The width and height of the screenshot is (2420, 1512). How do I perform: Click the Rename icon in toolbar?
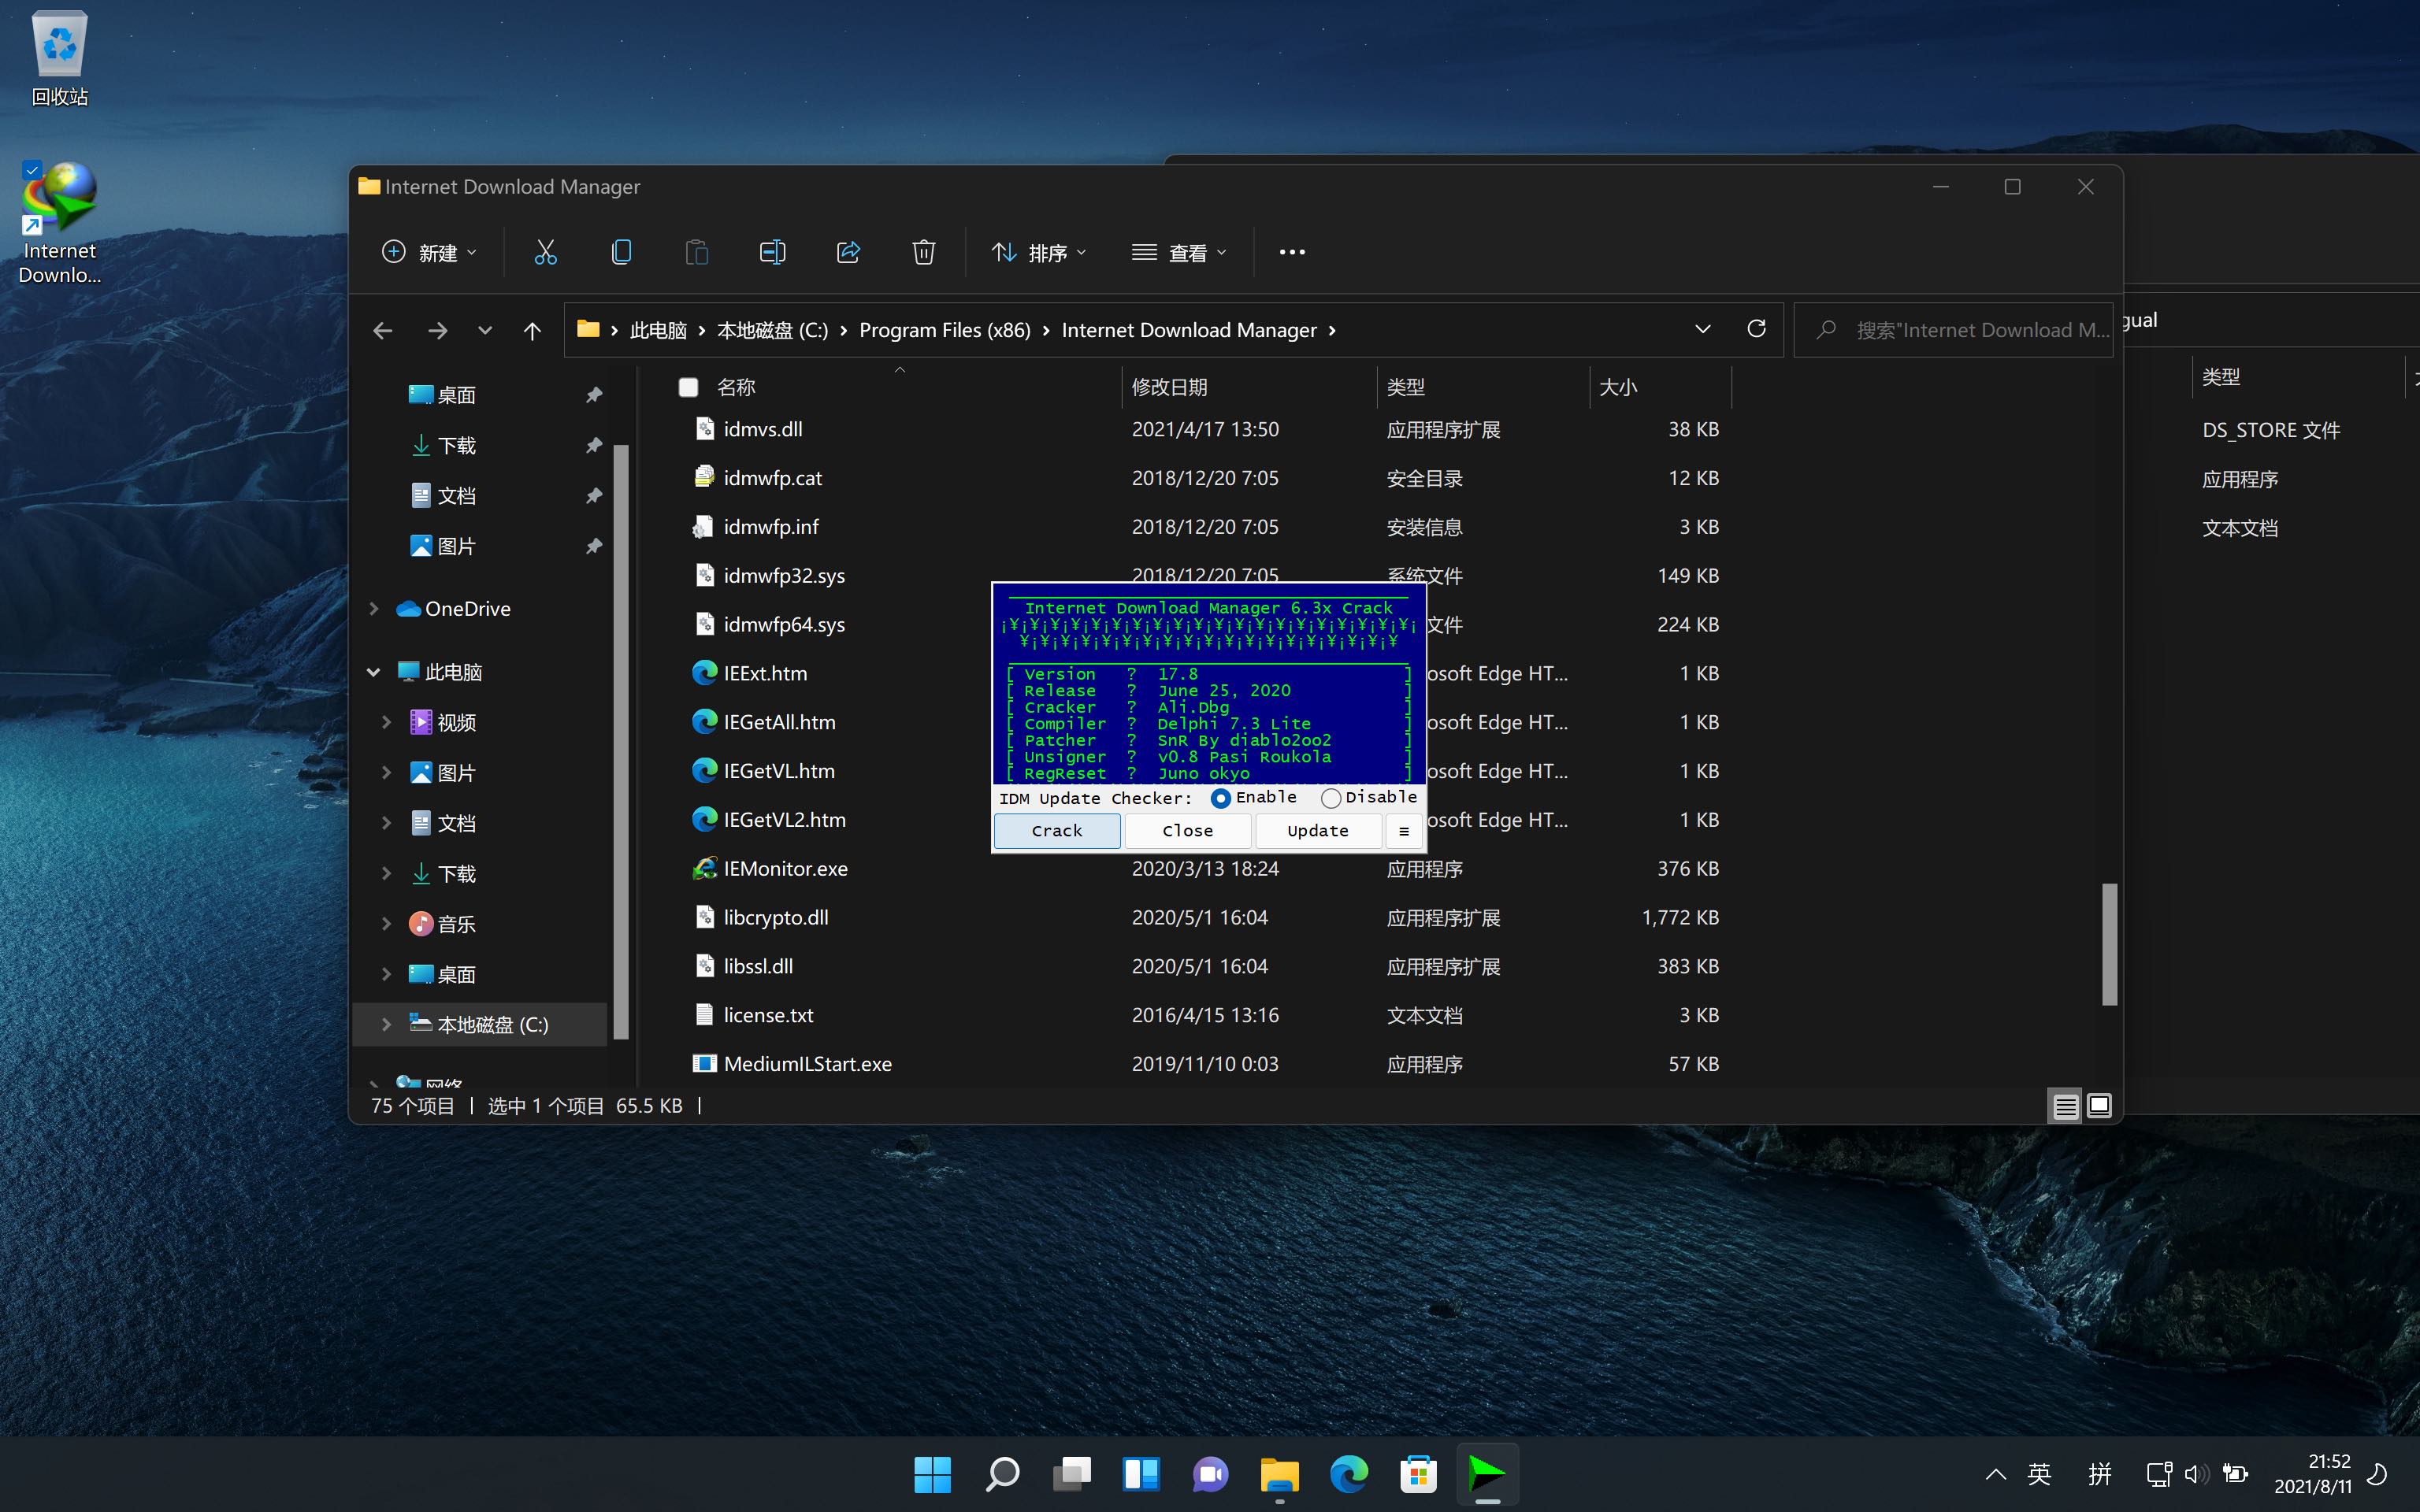pos(772,252)
